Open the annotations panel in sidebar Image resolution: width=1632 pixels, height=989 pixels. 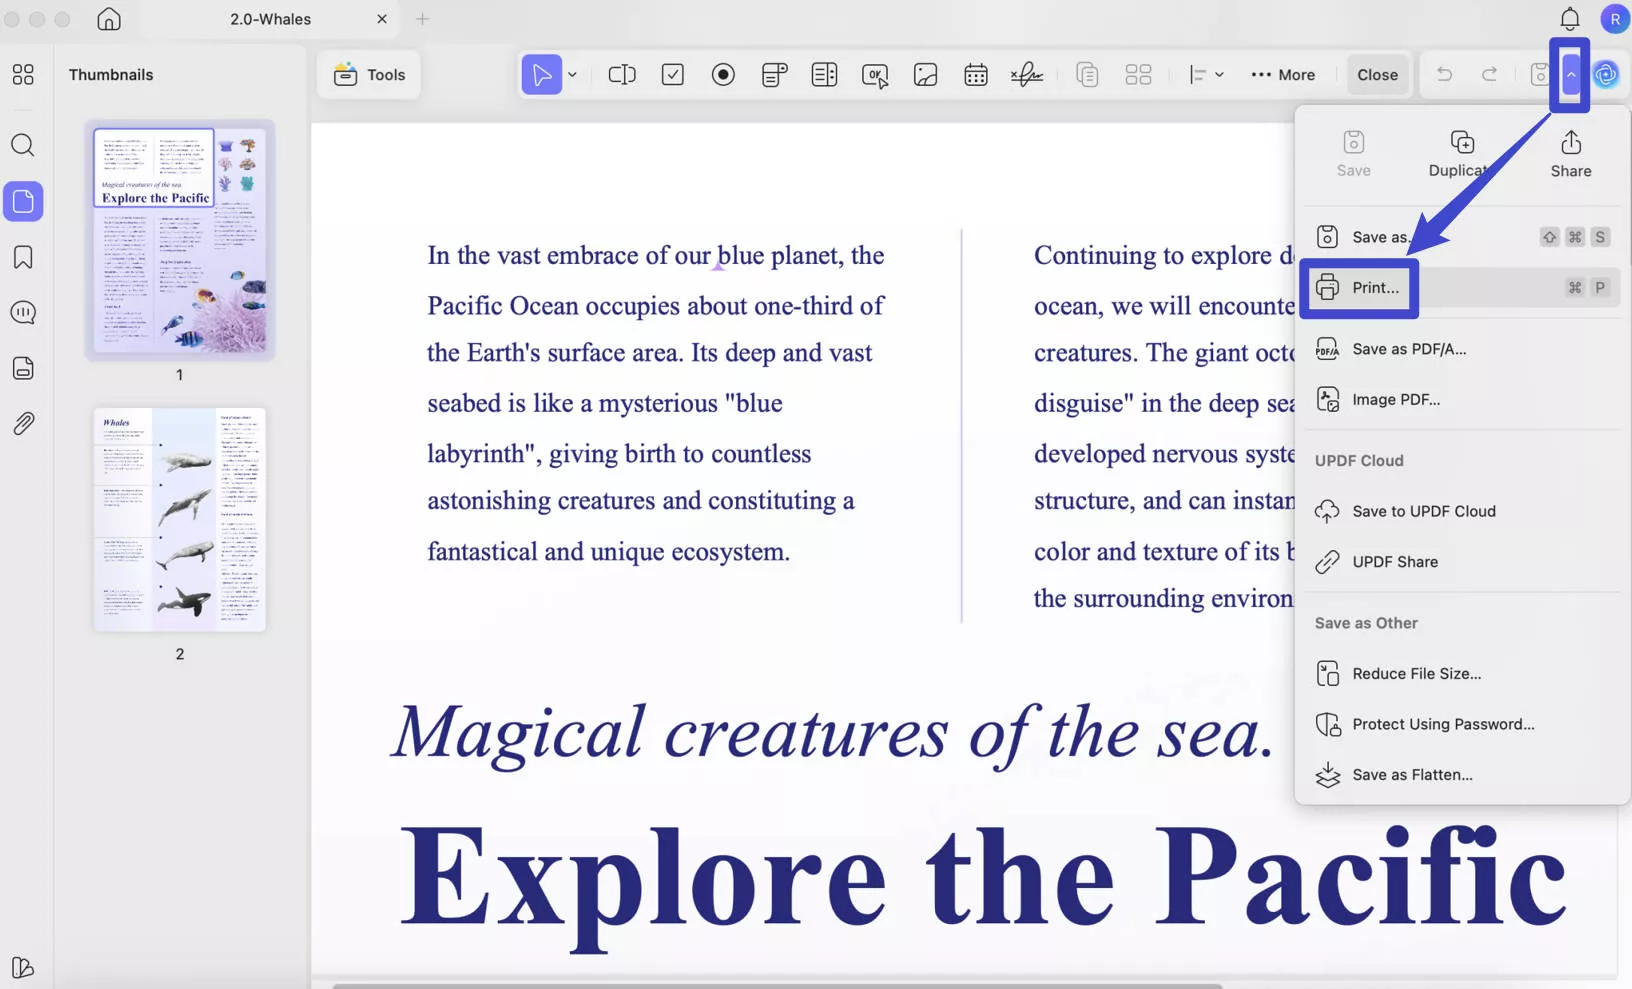[x=22, y=313]
